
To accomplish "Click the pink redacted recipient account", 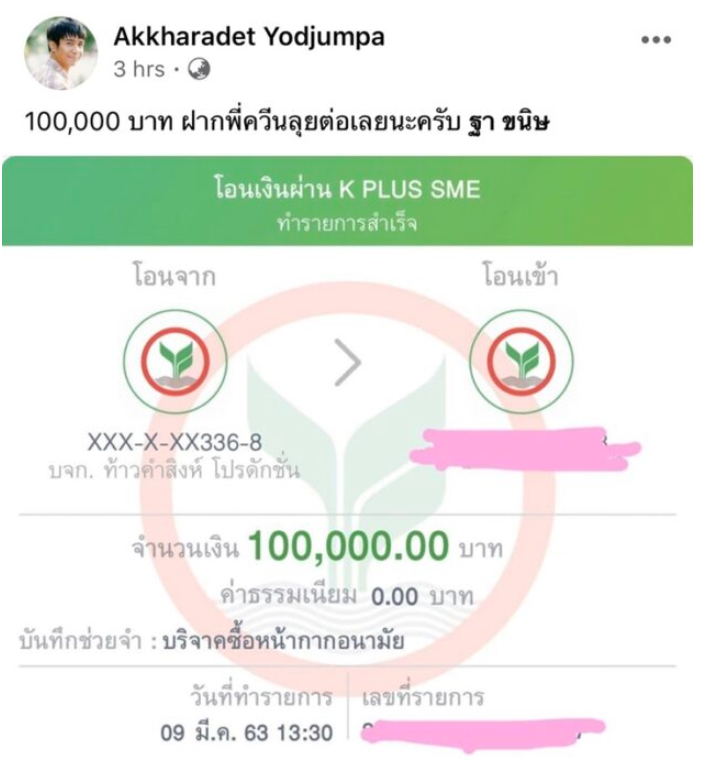I will (524, 449).
